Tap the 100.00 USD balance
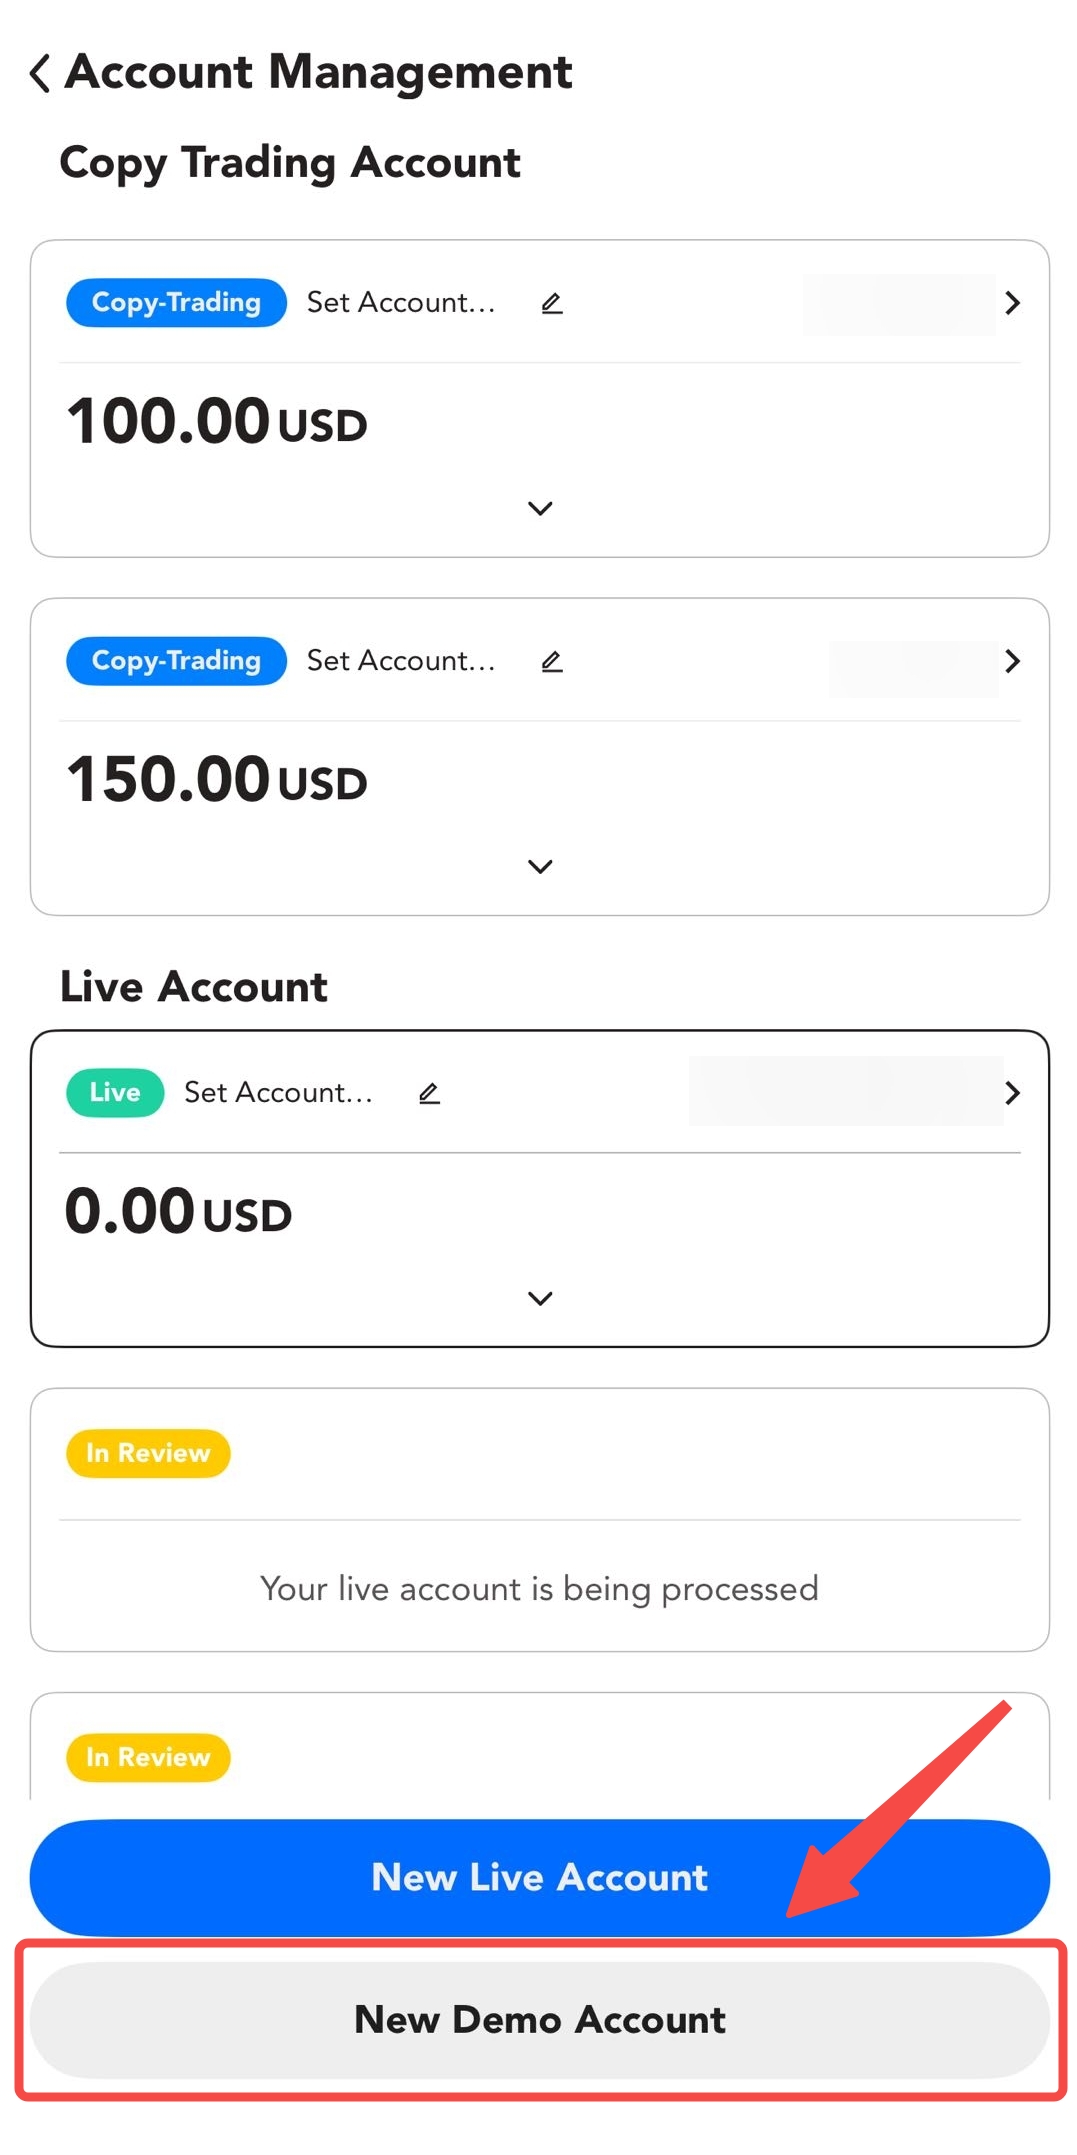This screenshot has width=1077, height=2155. pos(217,421)
